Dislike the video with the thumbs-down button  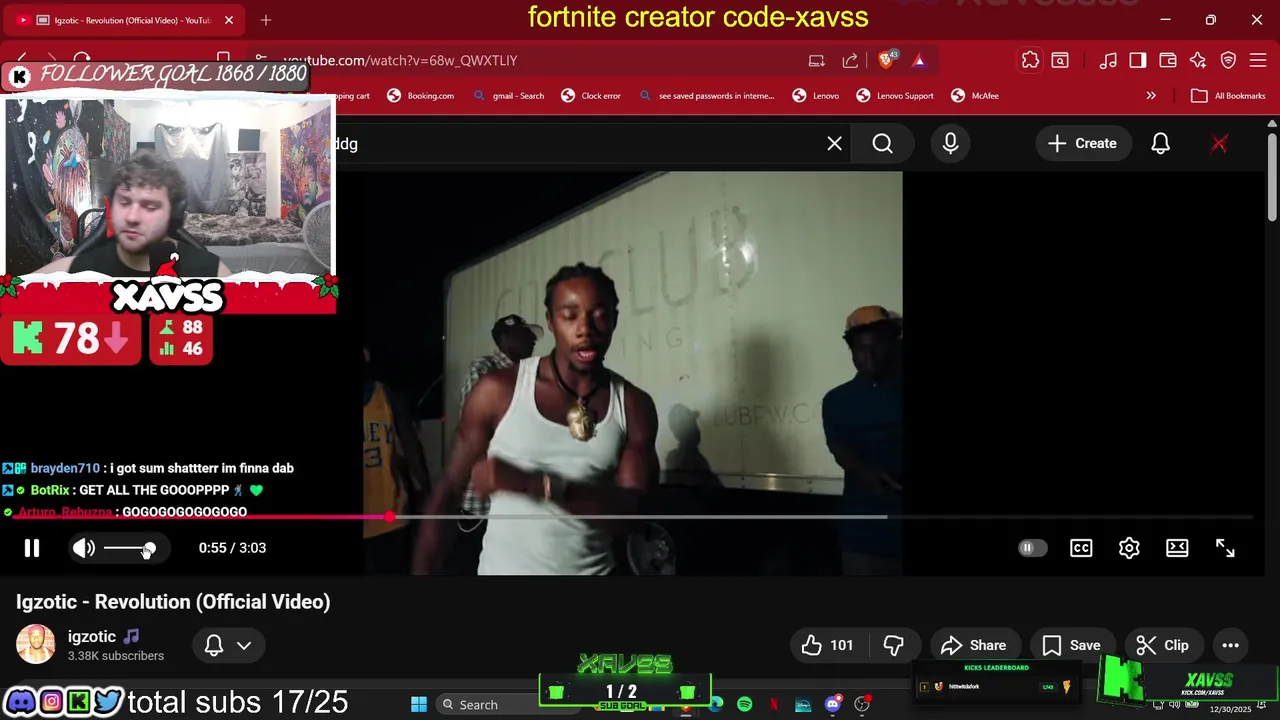coord(894,645)
